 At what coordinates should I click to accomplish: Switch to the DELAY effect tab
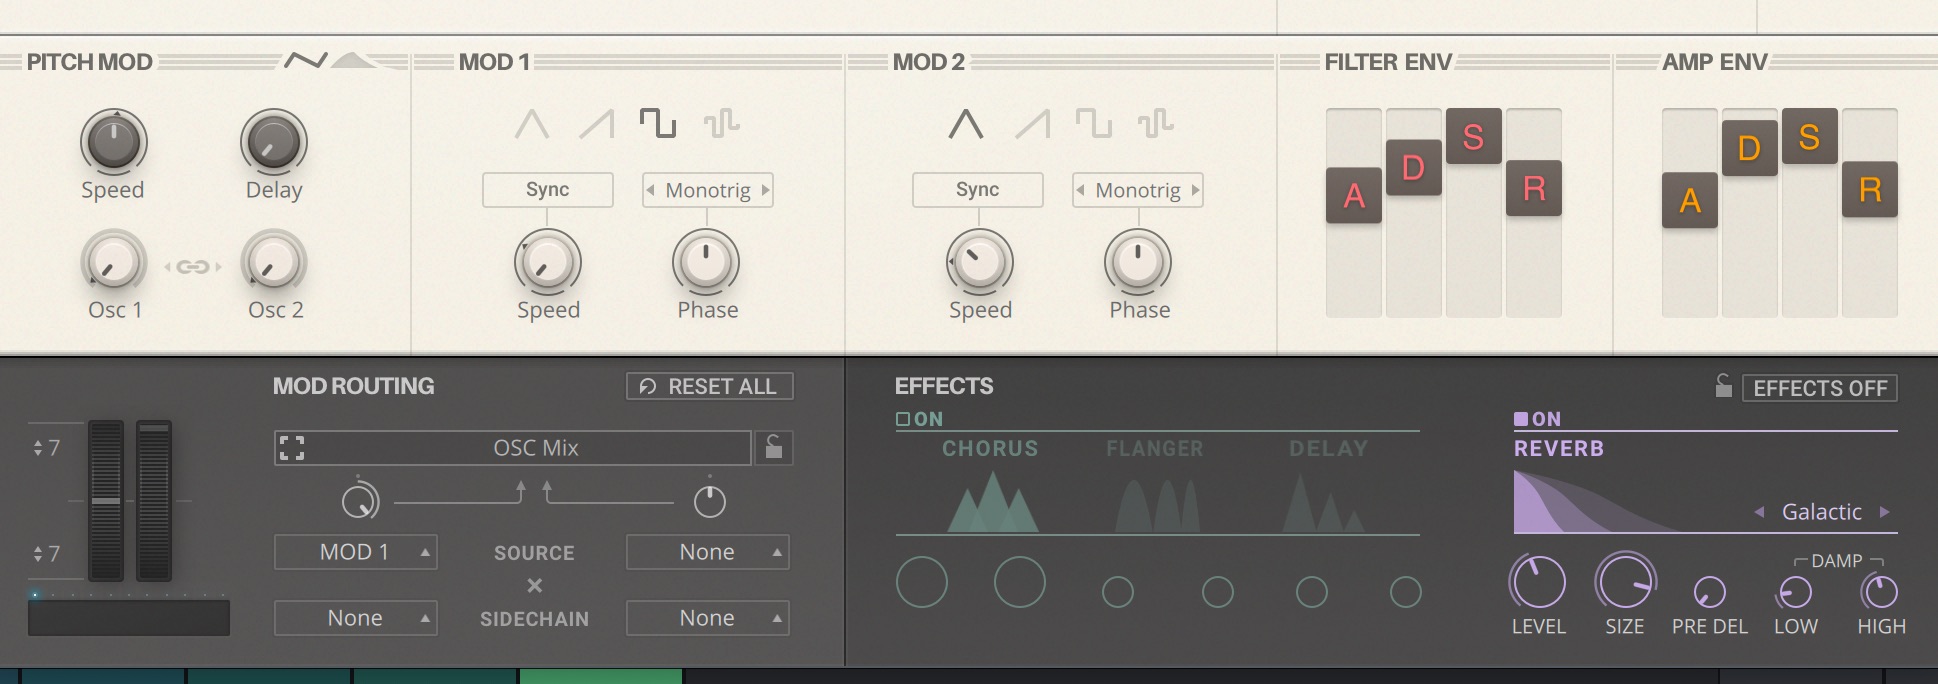point(1328,449)
